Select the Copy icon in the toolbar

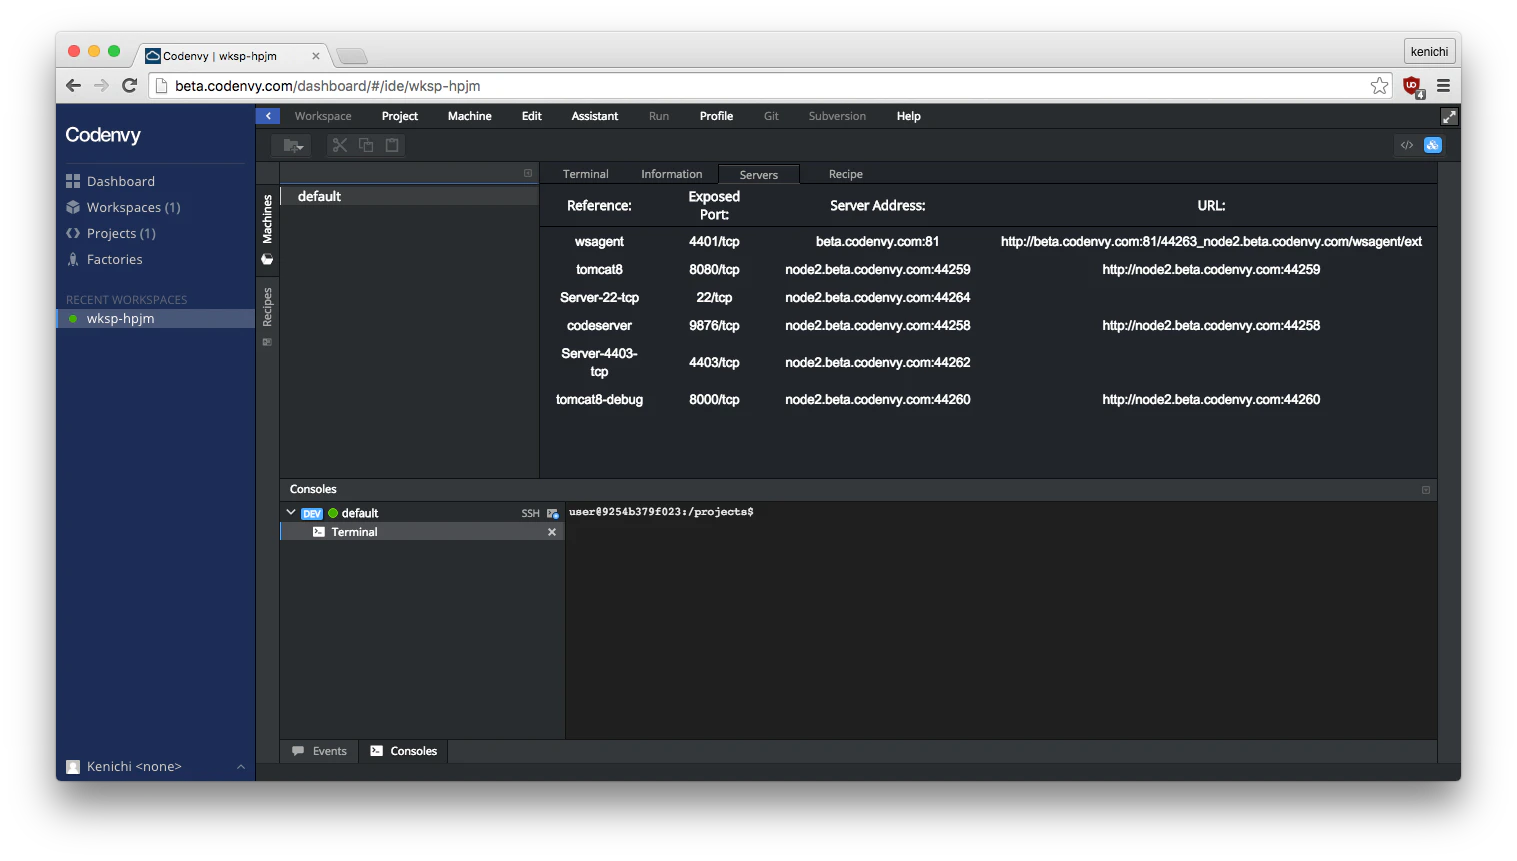tap(365, 145)
